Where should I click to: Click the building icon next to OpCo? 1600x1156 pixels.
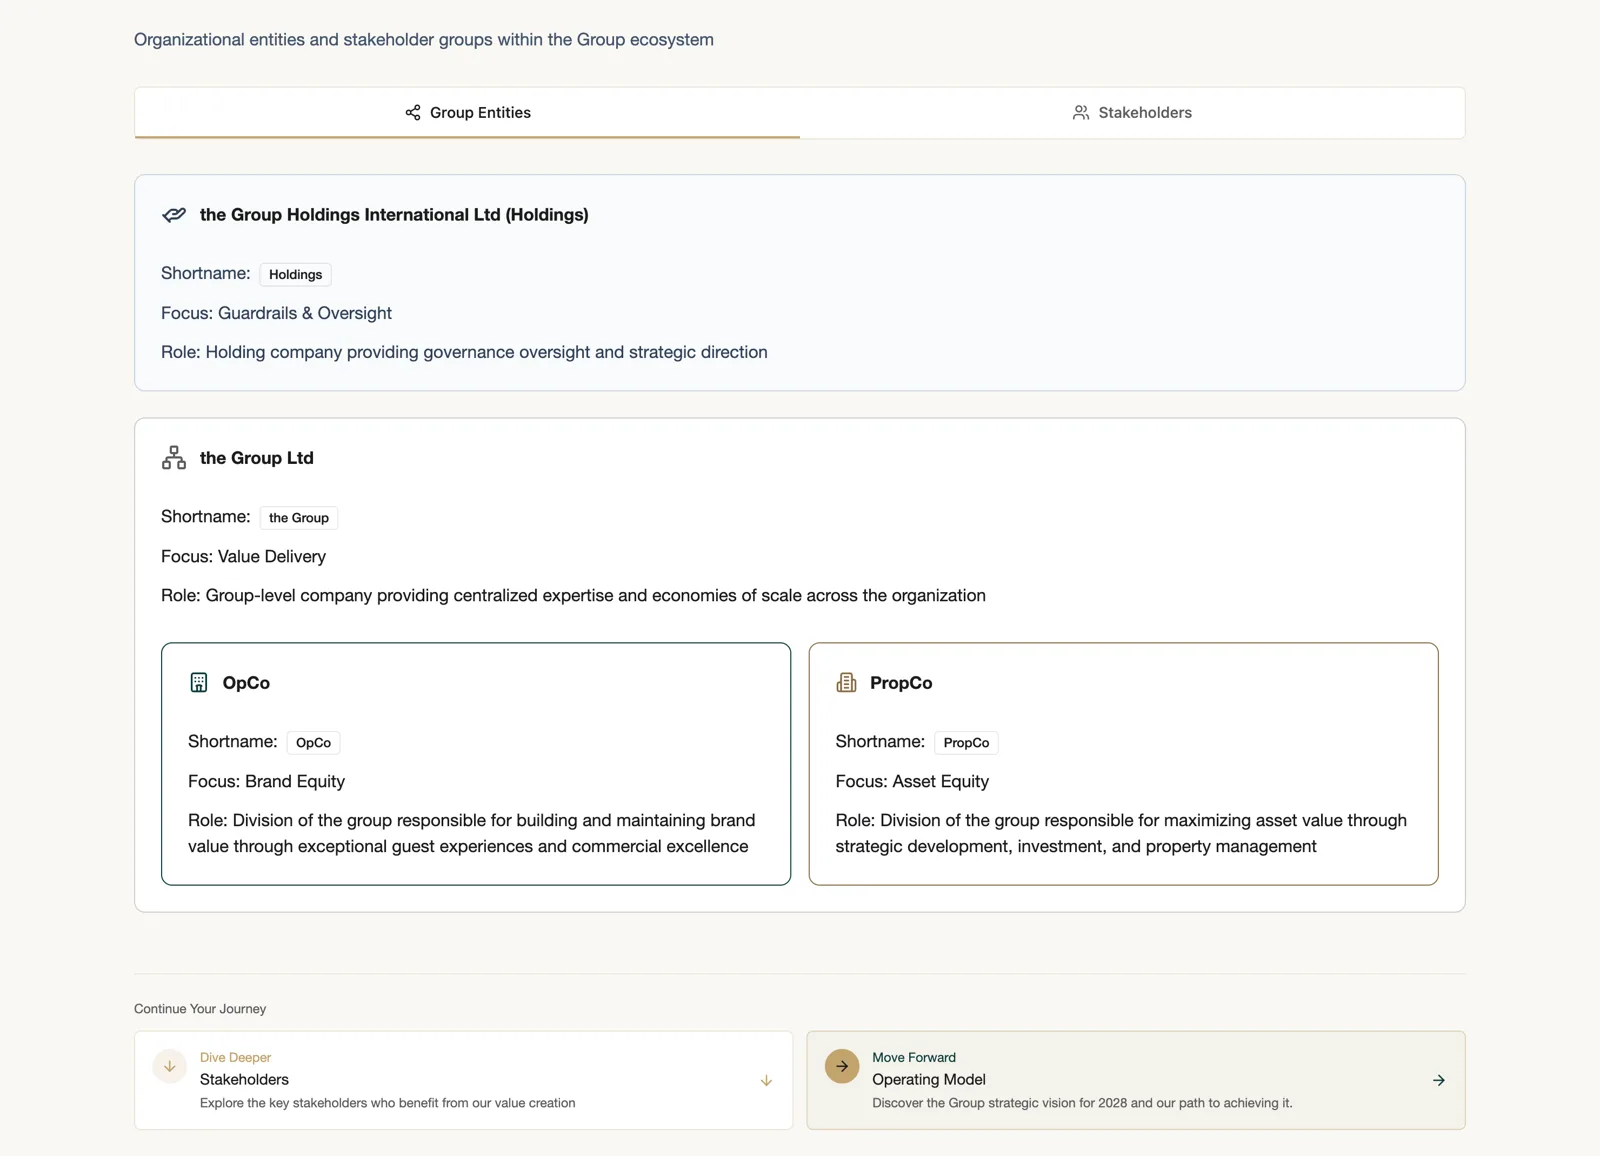coord(199,683)
